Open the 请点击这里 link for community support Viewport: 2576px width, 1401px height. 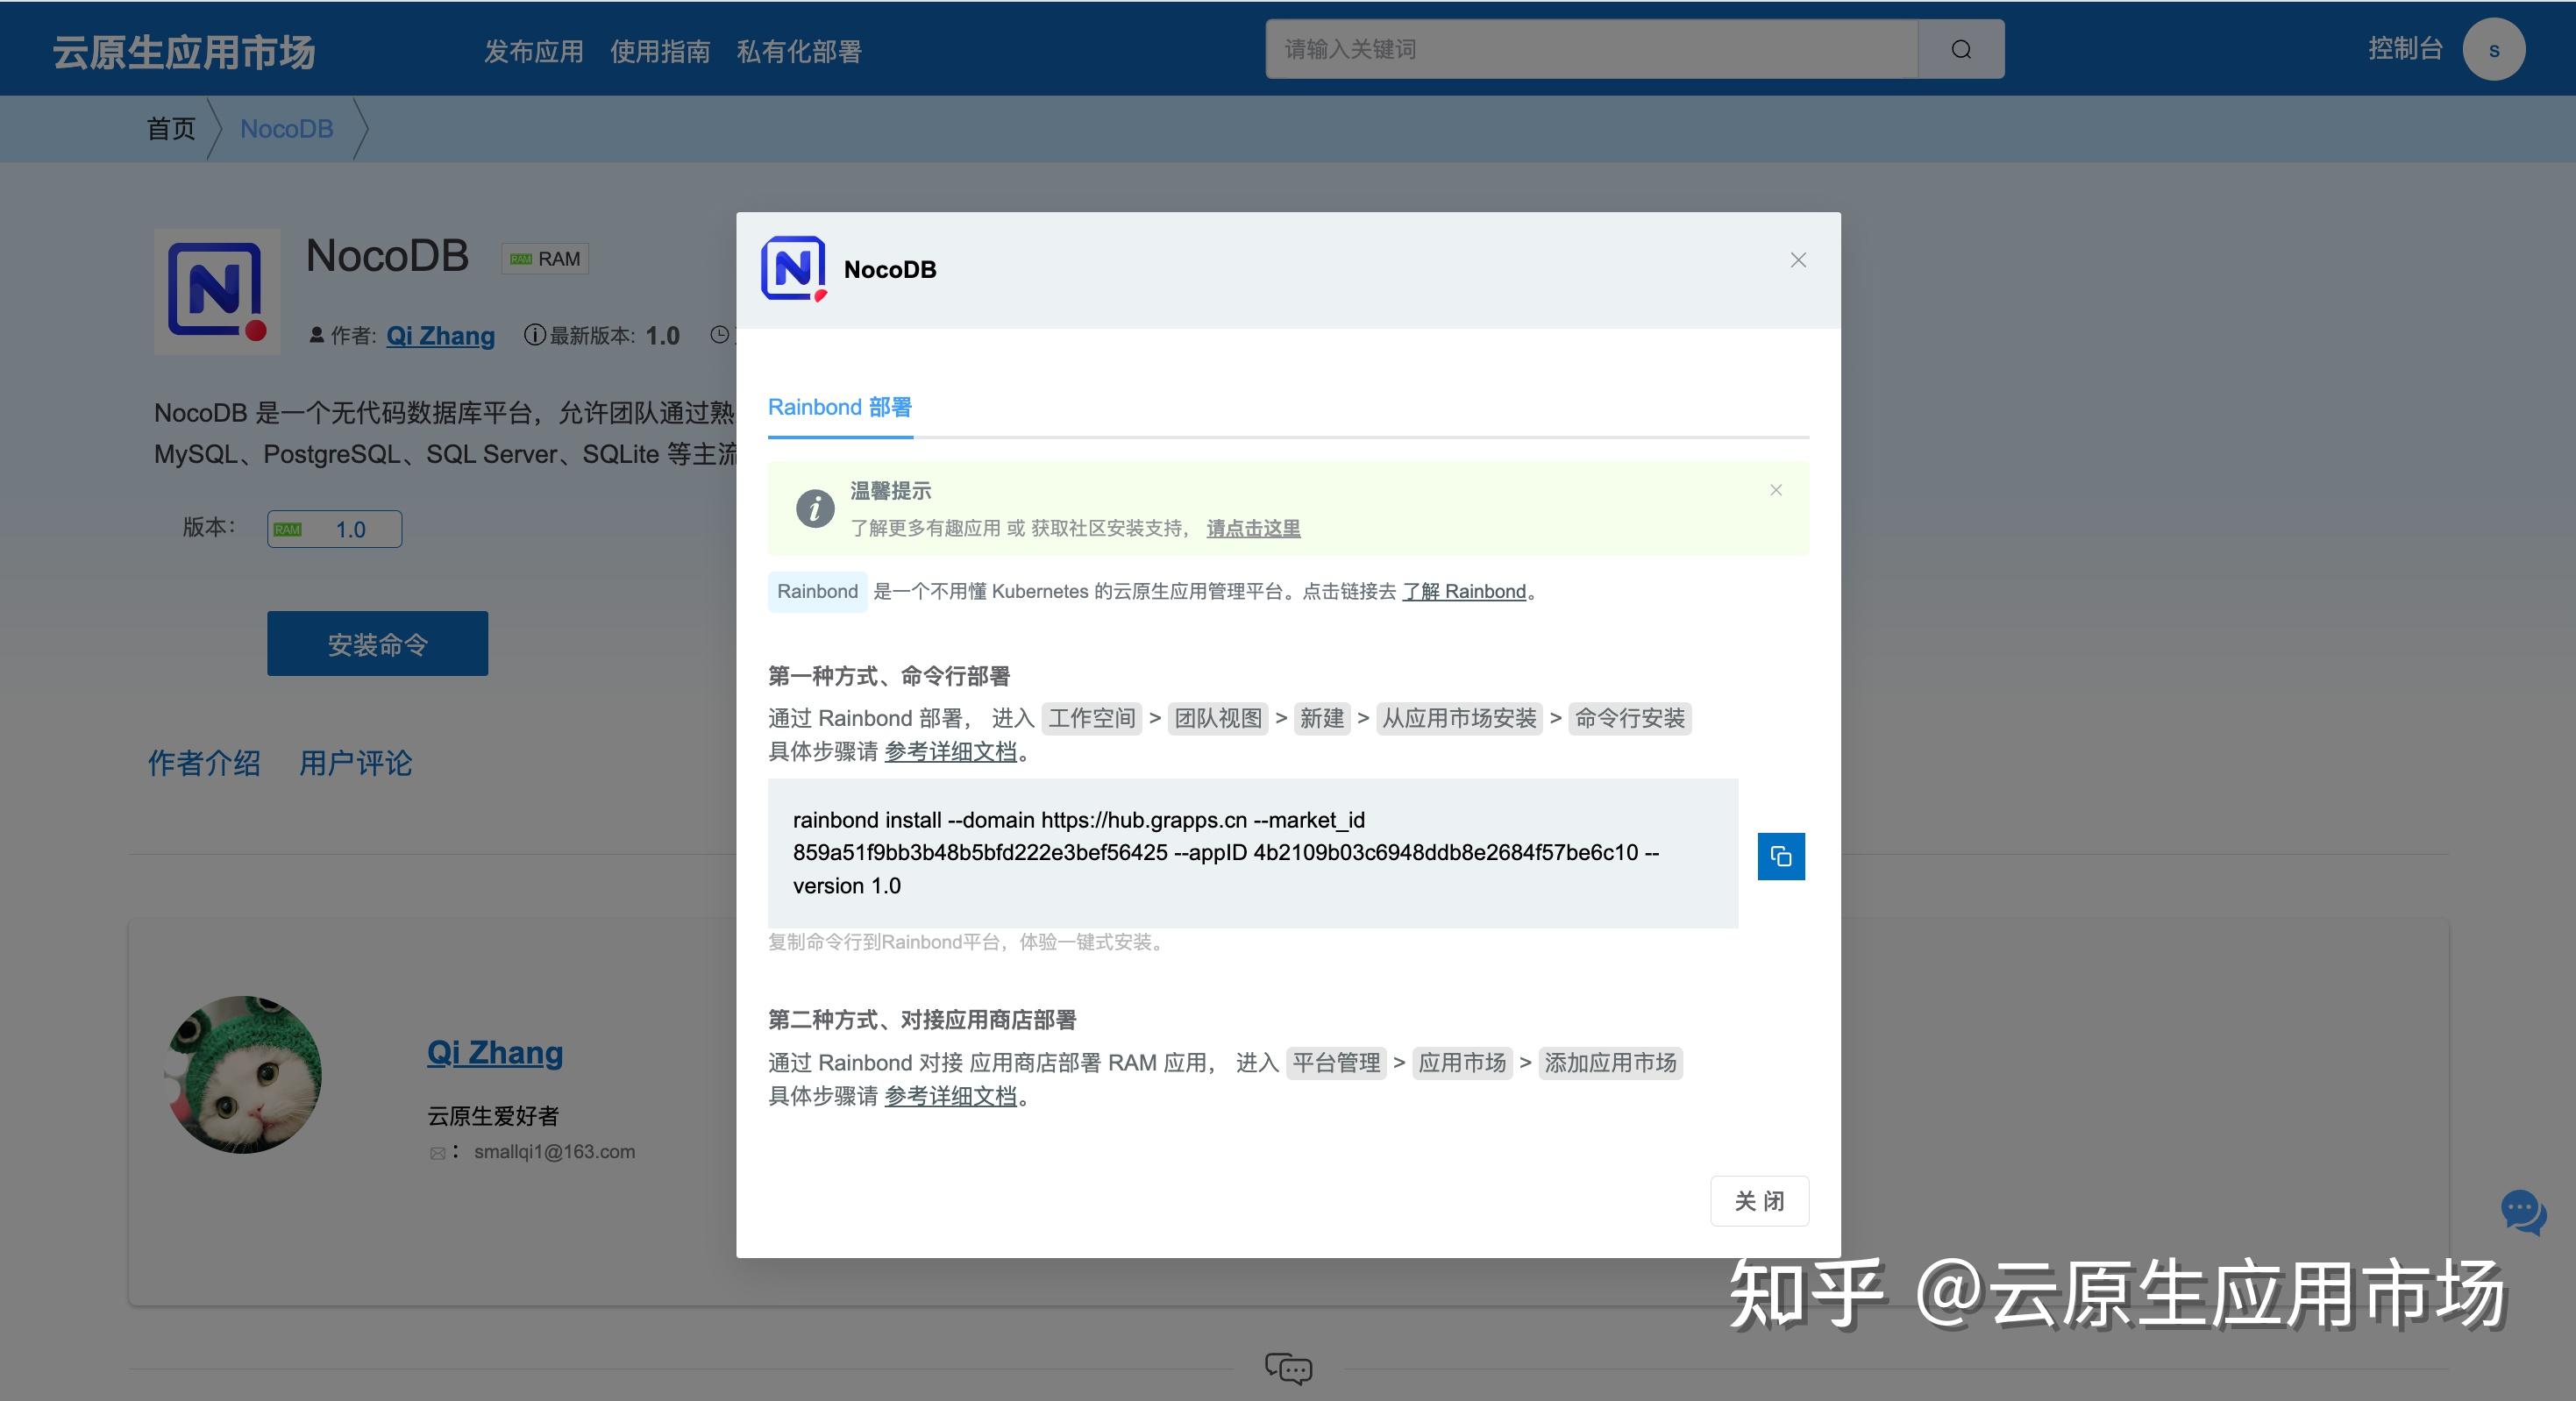pos(1253,528)
